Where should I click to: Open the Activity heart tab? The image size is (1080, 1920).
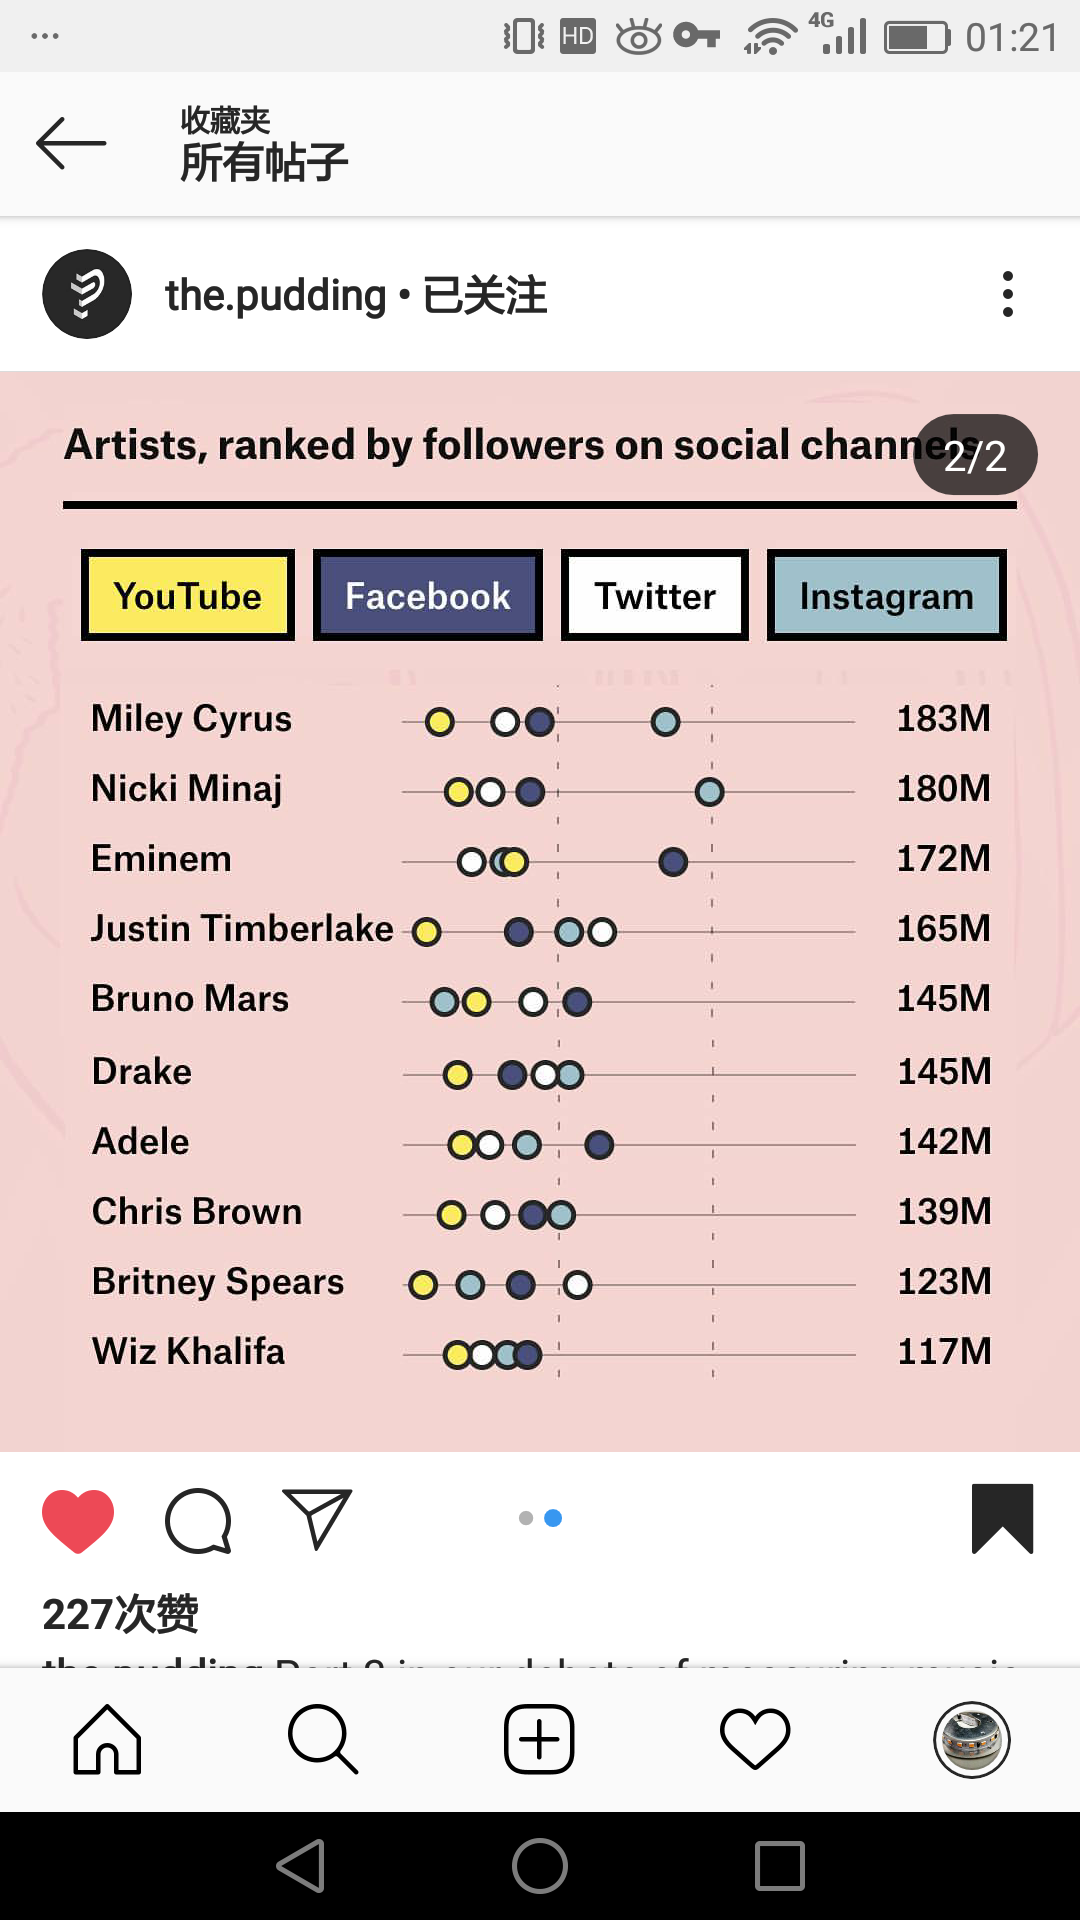(x=755, y=1740)
